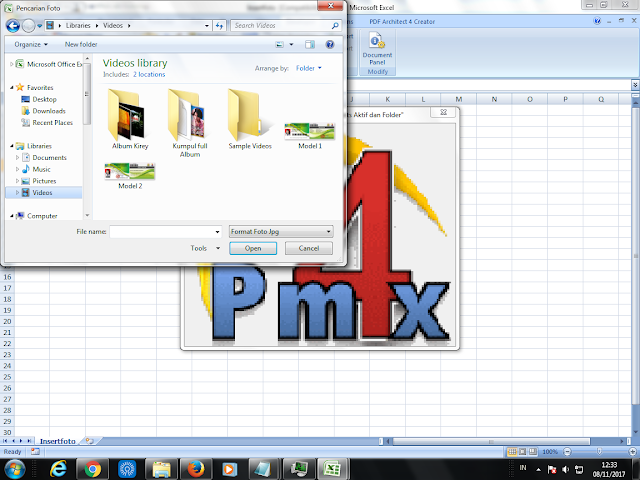The height and width of the screenshot is (480, 640).
Task: Click the Forward arrow in file dialog
Action: (28, 26)
